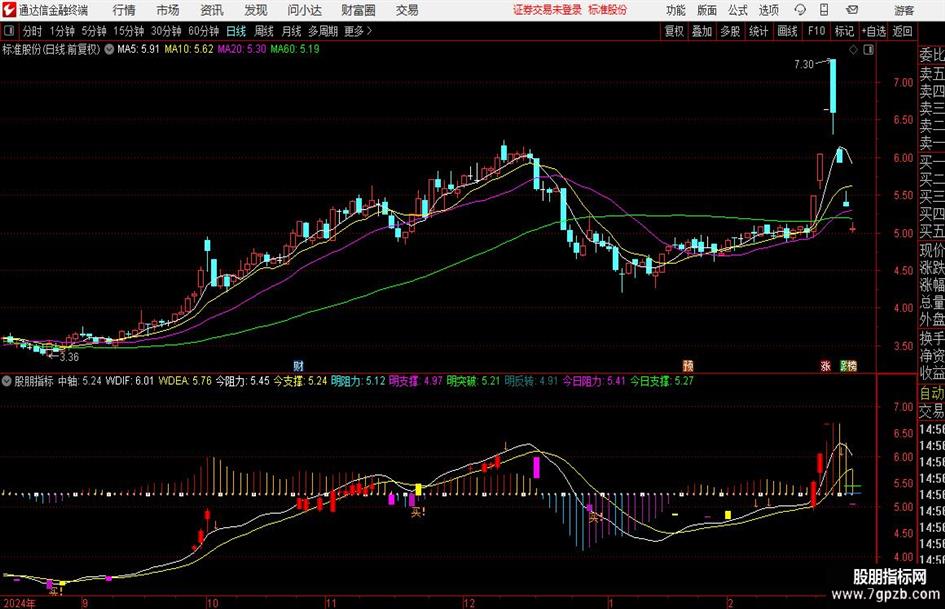The height and width of the screenshot is (609, 945).
Task: Expand the main chart indicator dropdown circle
Action: pos(109,49)
